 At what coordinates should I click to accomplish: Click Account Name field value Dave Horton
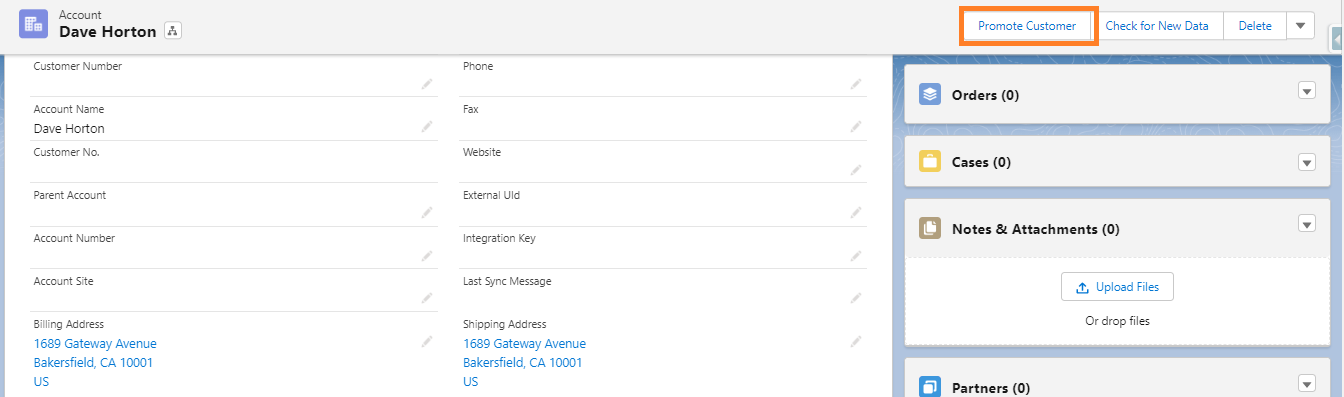tap(69, 129)
